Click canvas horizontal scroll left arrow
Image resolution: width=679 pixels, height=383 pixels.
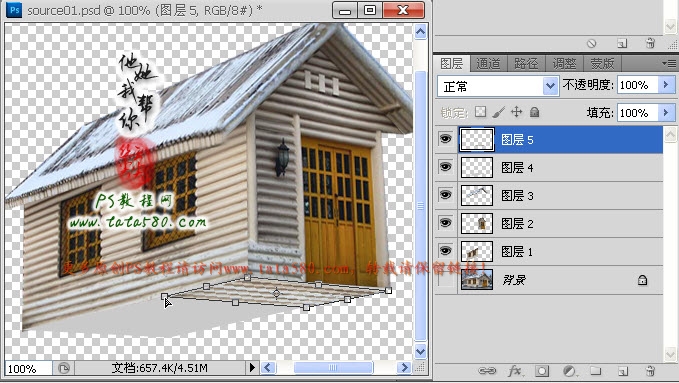pyautogui.click(x=268, y=368)
